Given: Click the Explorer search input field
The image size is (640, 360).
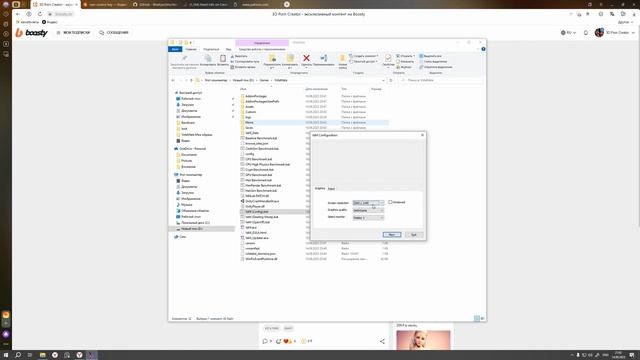Looking at the screenshot, I should pyautogui.click(x=441, y=80).
